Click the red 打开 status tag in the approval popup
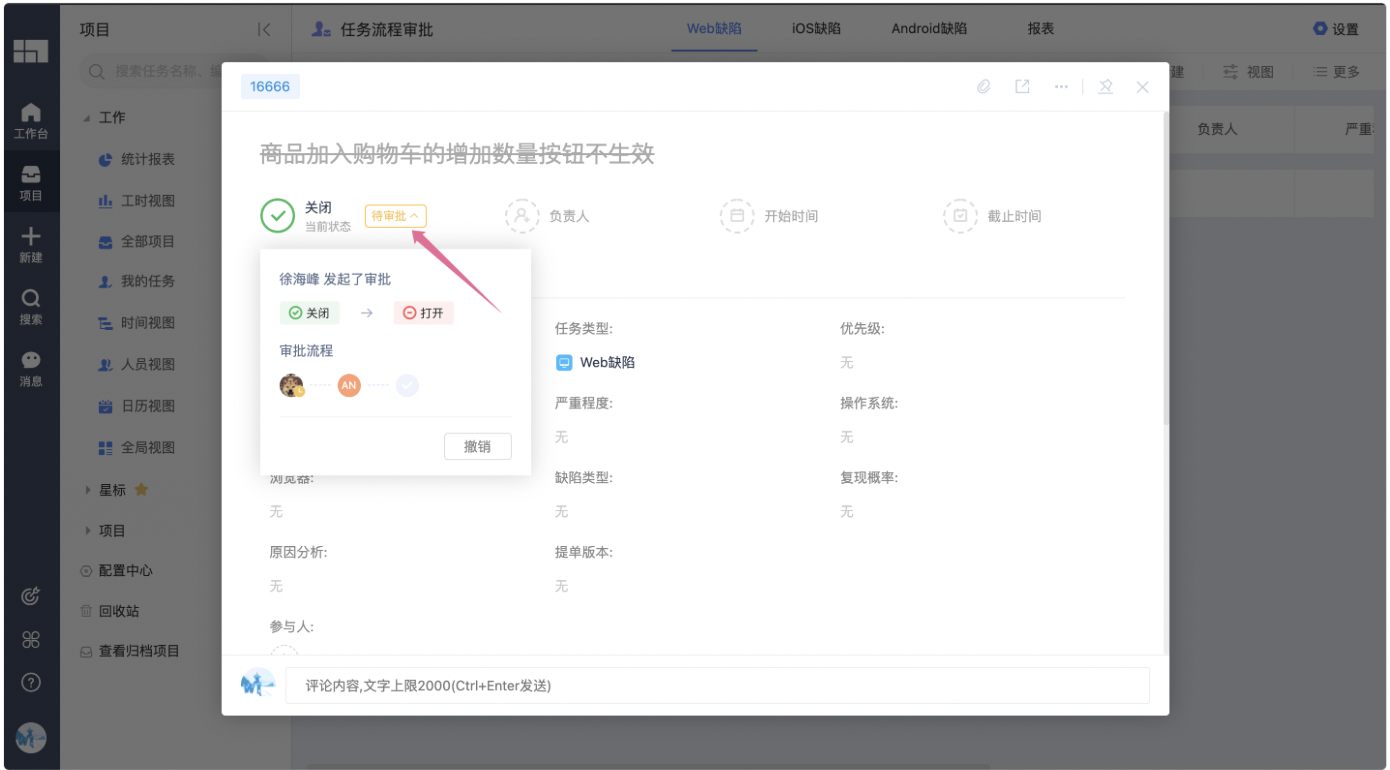This screenshot has width=1390, height=770. pyautogui.click(x=424, y=313)
